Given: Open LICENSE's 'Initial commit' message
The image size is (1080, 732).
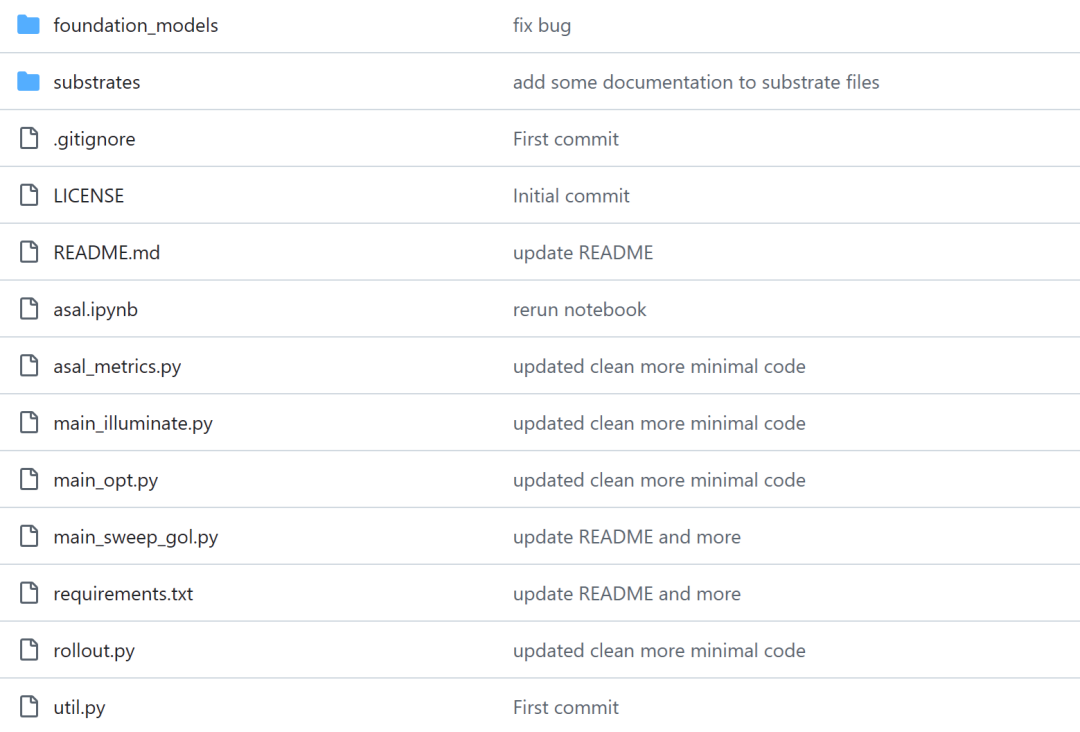Looking at the screenshot, I should pos(571,196).
